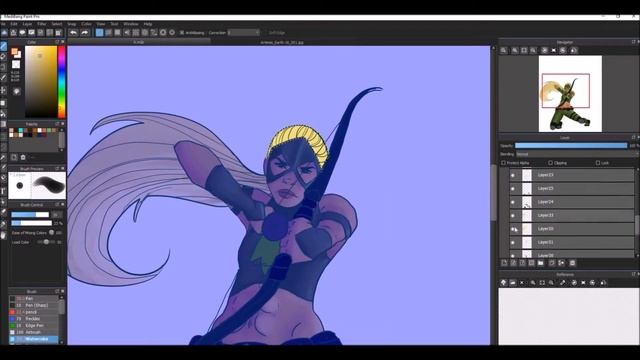The image size is (640, 360).
Task: Adjust the layer Opacity slider
Action: tap(571, 145)
